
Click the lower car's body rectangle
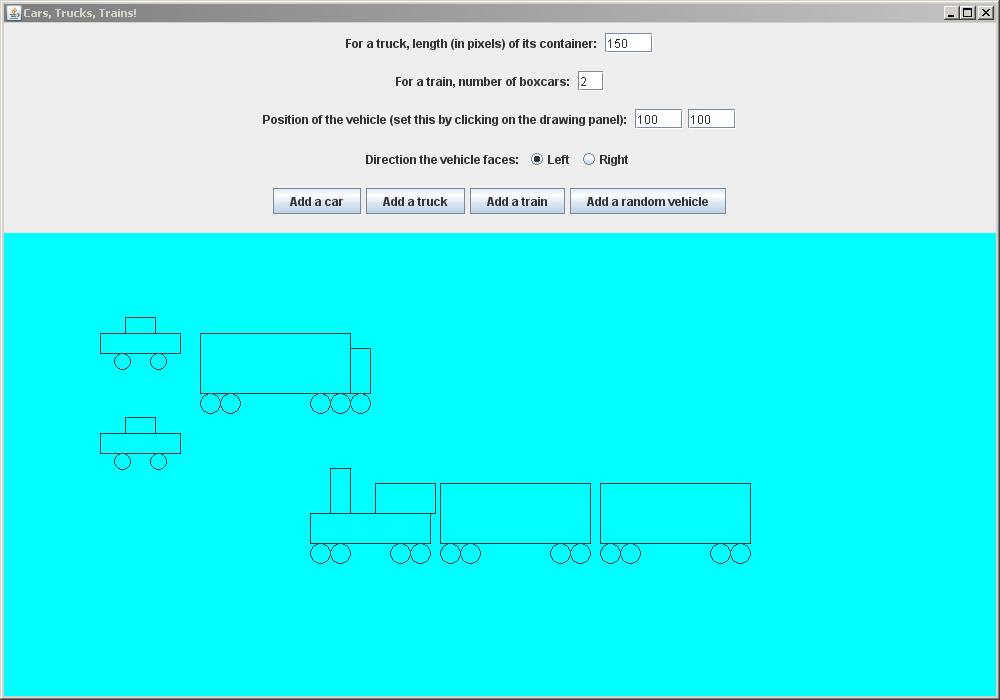(140, 443)
